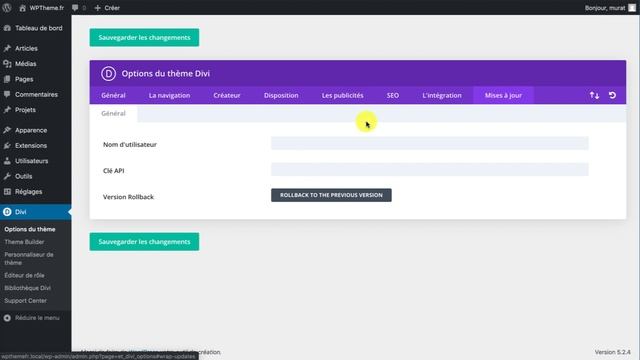Click the Divi D logo in sidebar

pos(7,212)
